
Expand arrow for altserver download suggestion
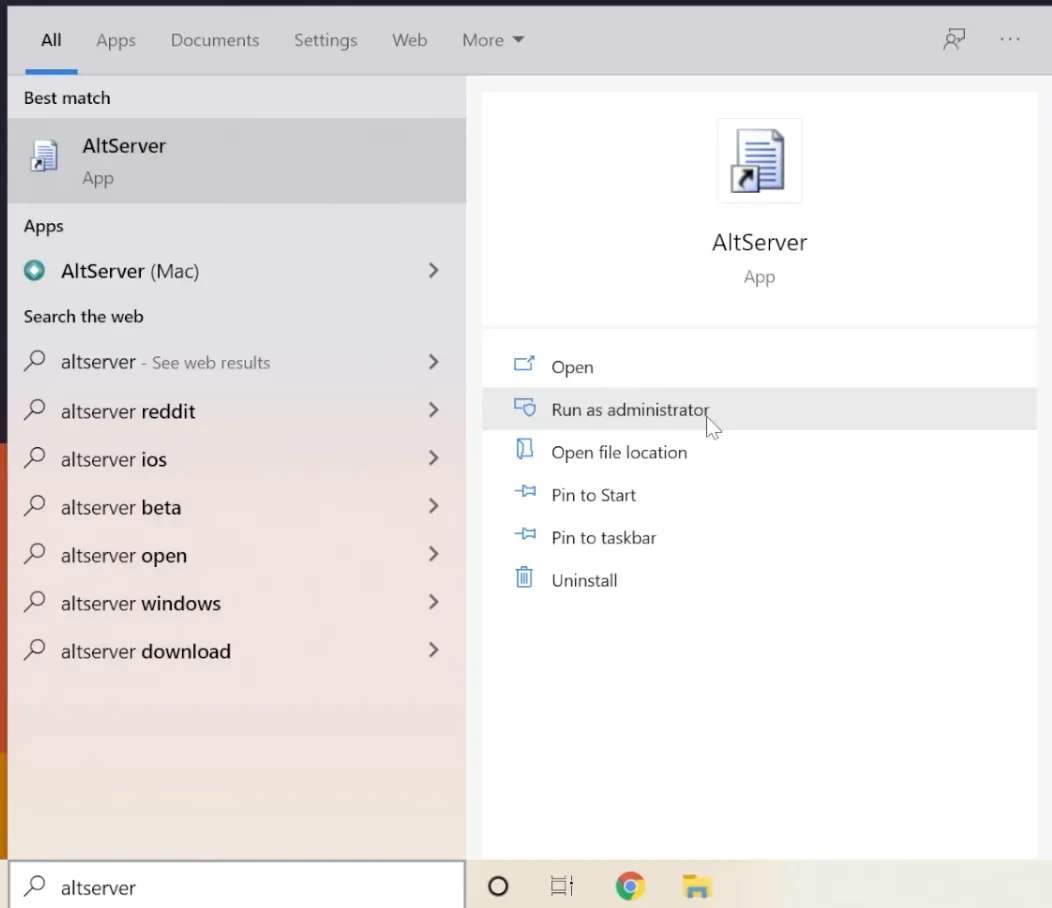click(x=433, y=651)
